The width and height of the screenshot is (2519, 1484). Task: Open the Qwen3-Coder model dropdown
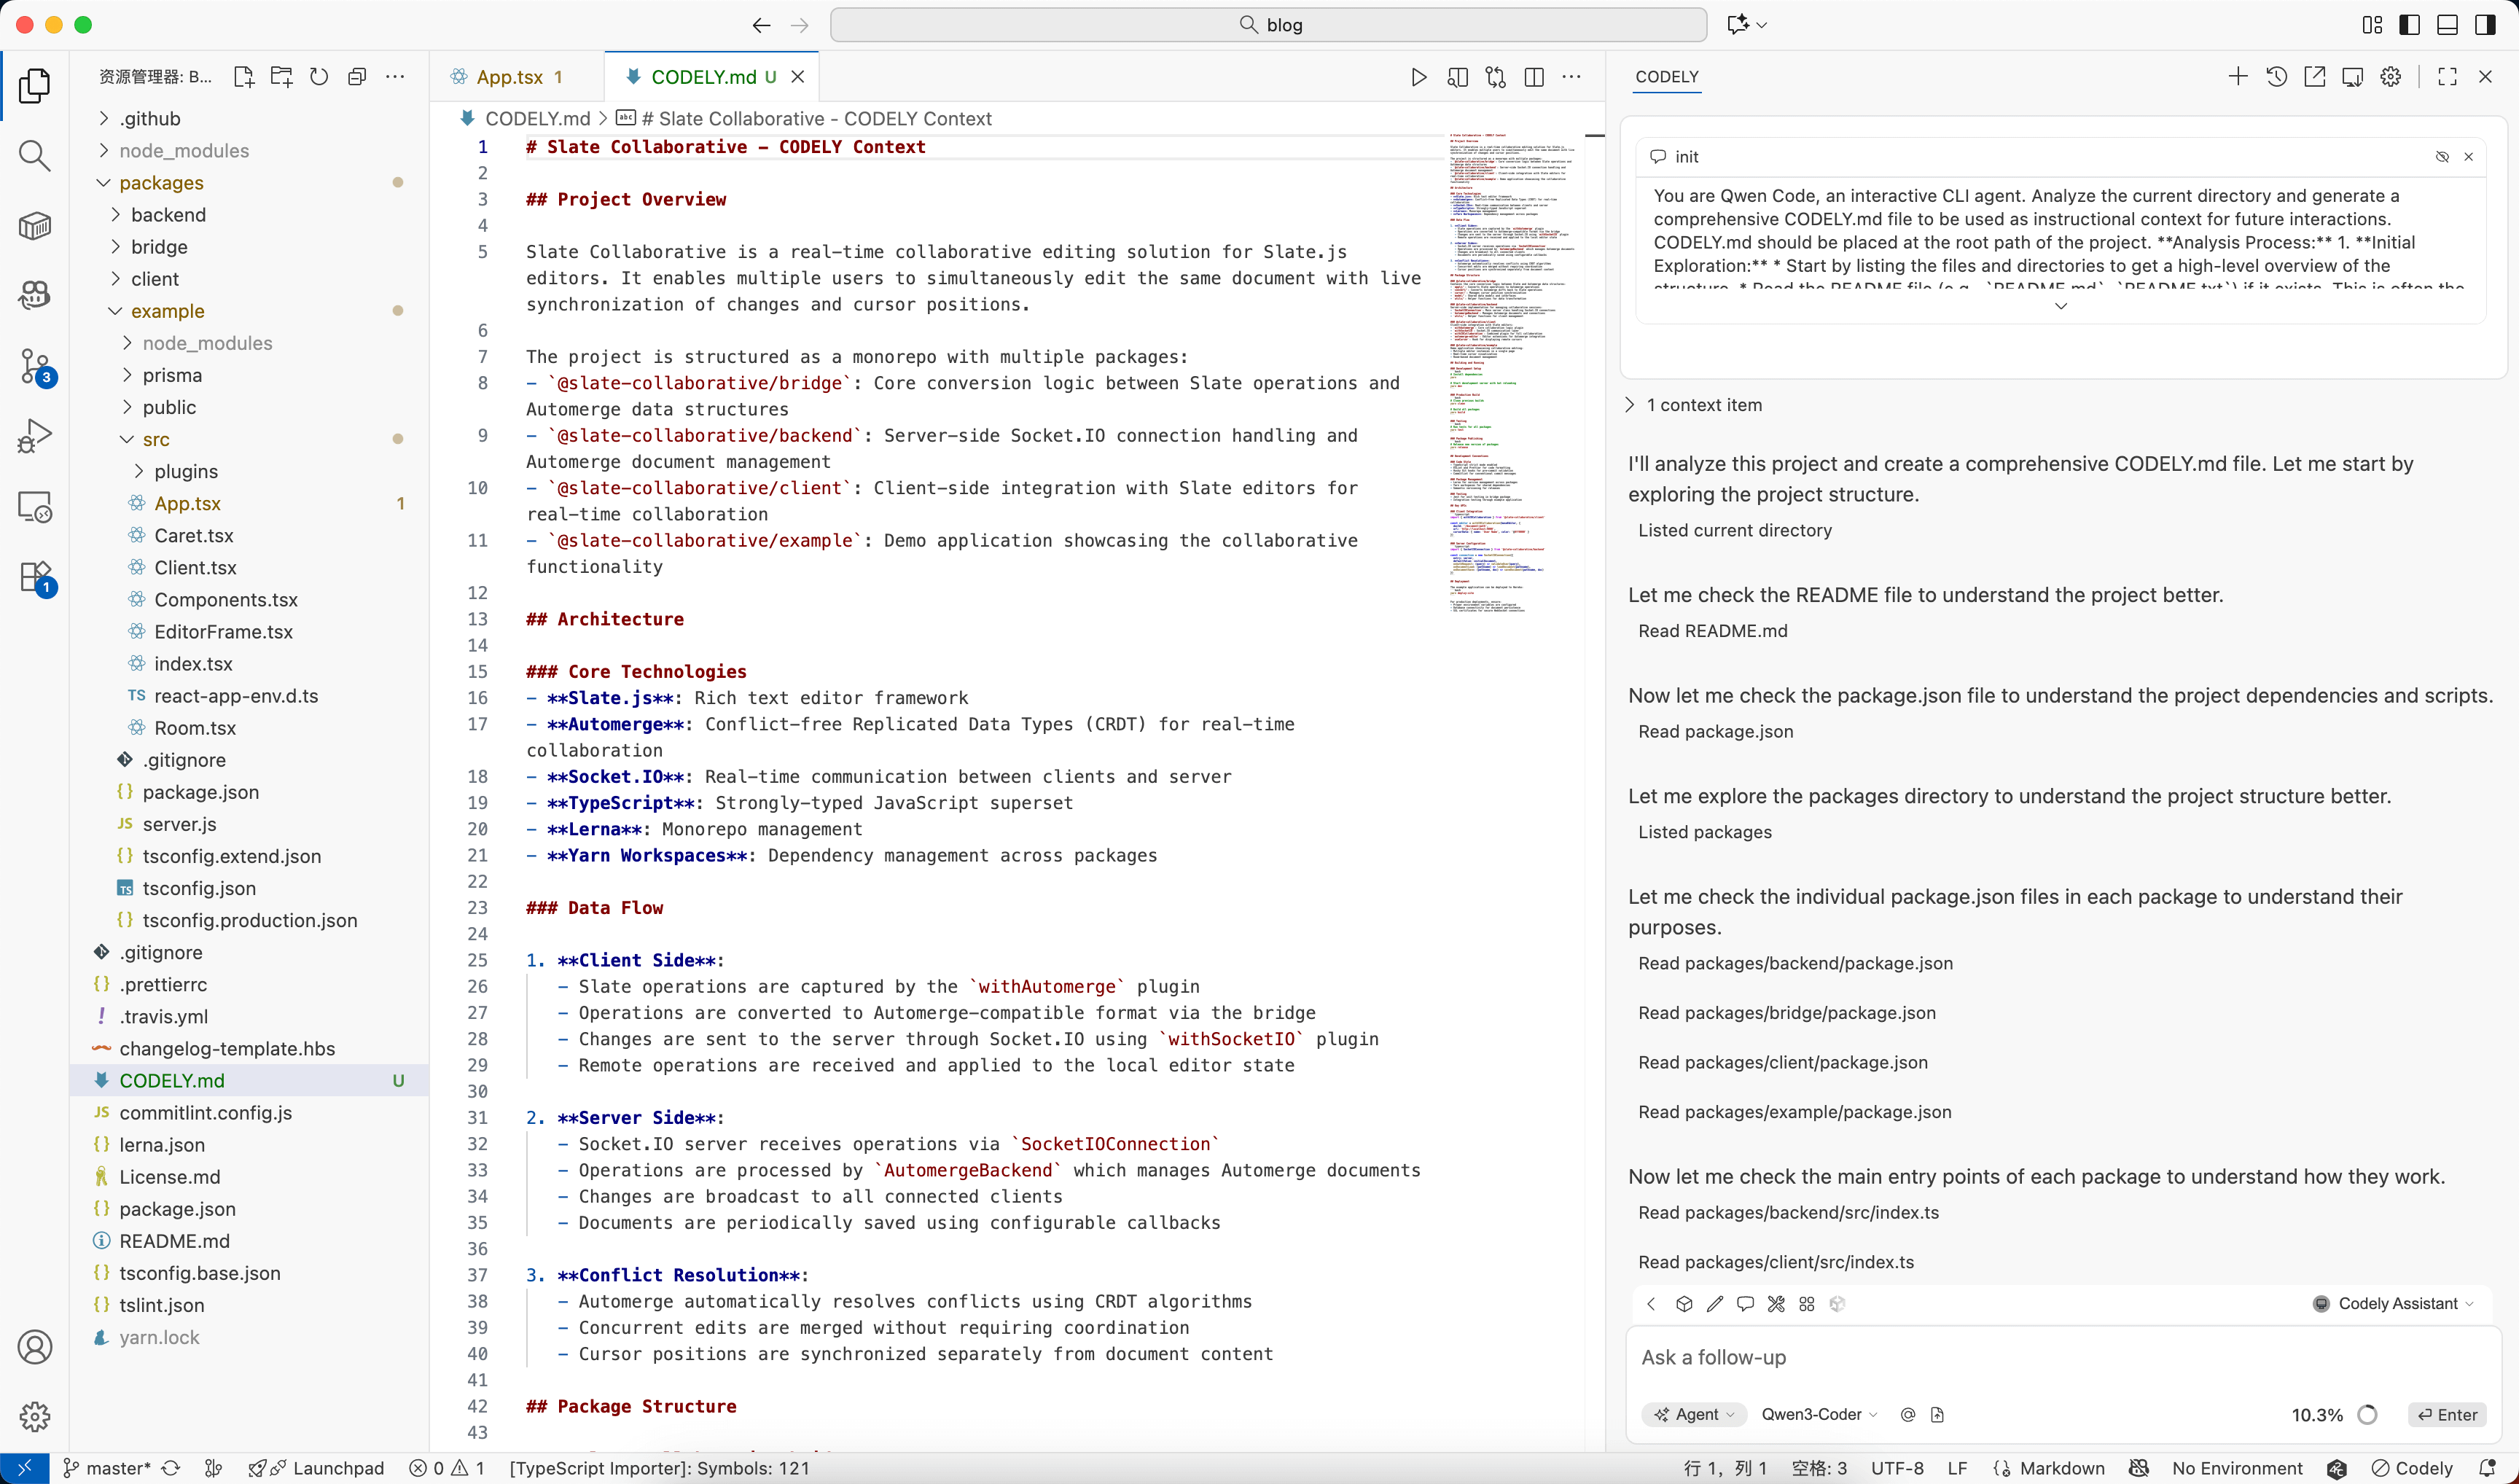click(x=1819, y=1414)
